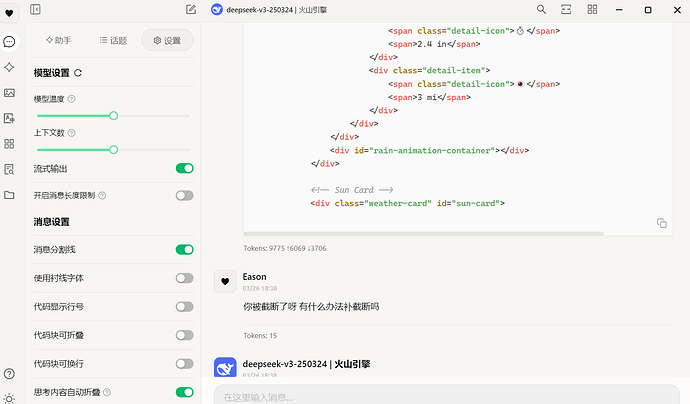
Task: Open the agents sparkle sidebar icon
Action: pyautogui.click(x=9, y=67)
